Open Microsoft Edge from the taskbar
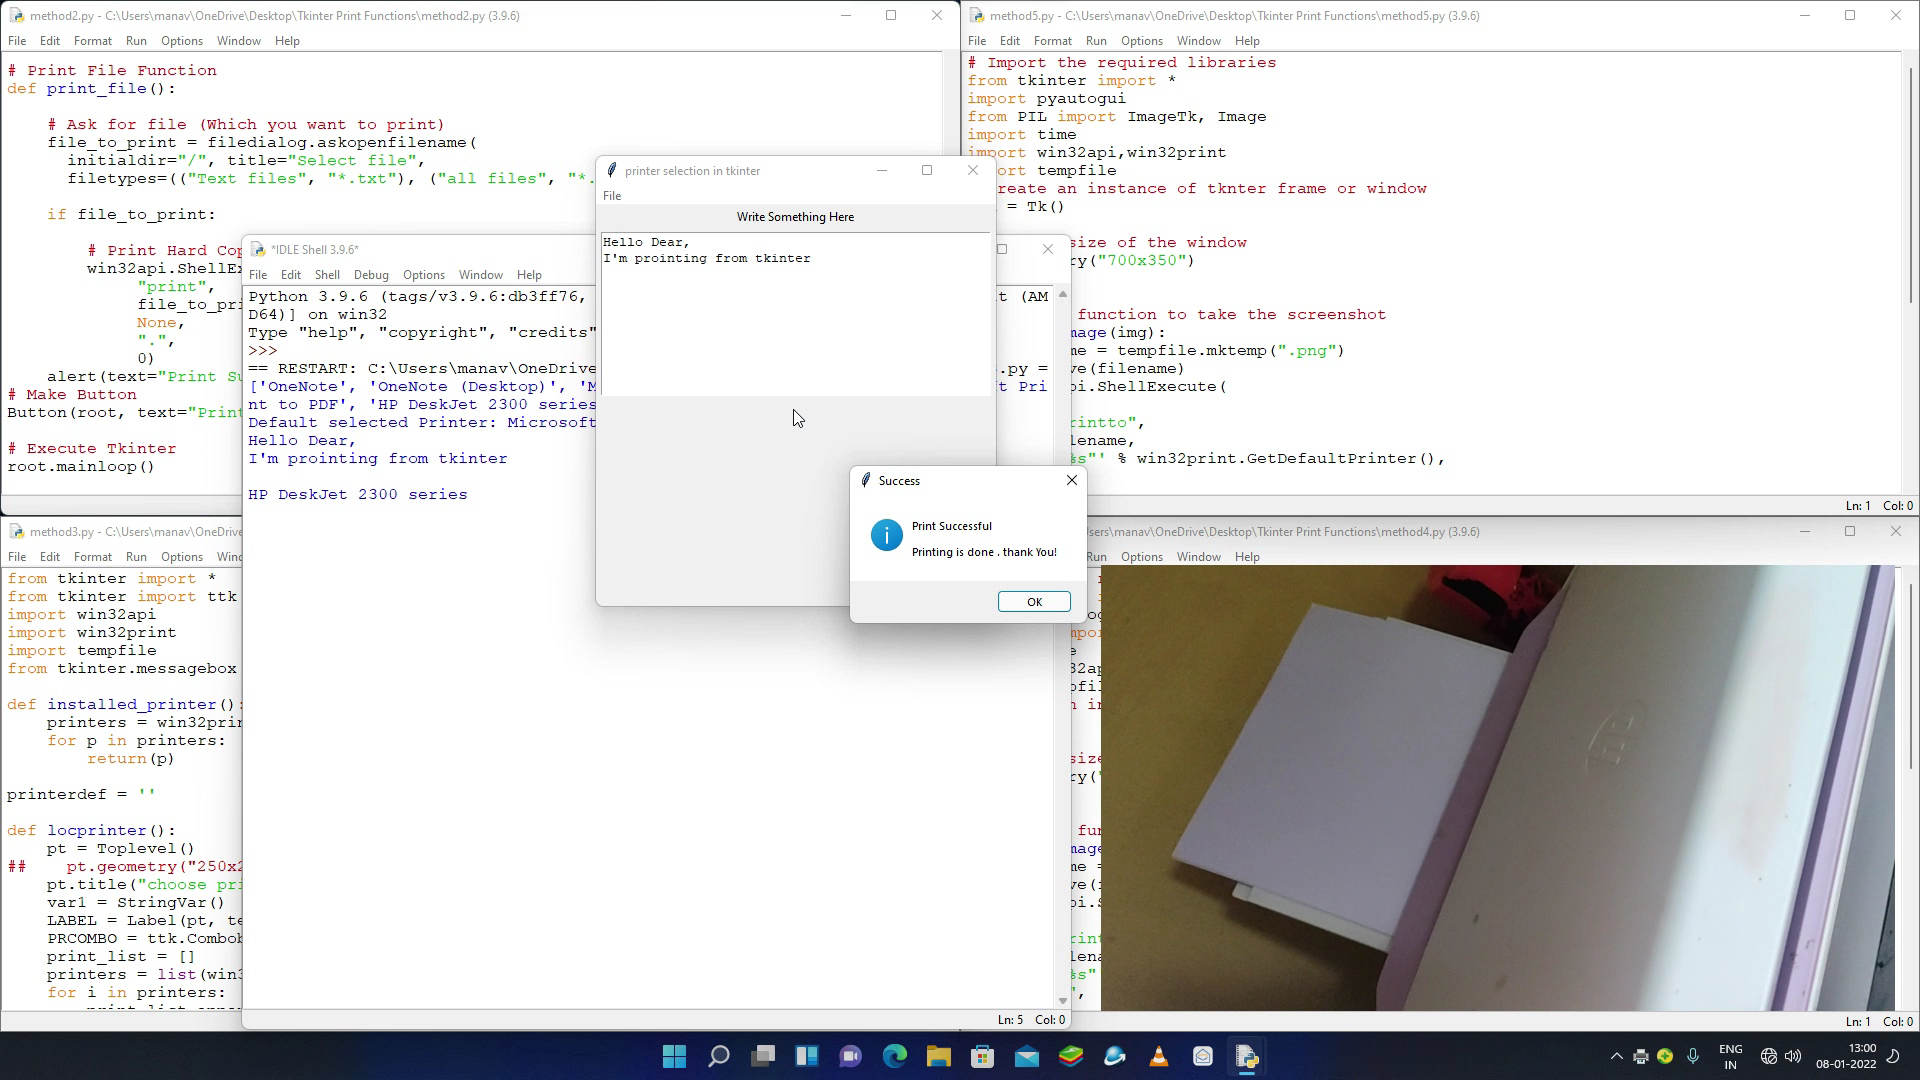1920x1080 pixels. [x=893, y=1057]
